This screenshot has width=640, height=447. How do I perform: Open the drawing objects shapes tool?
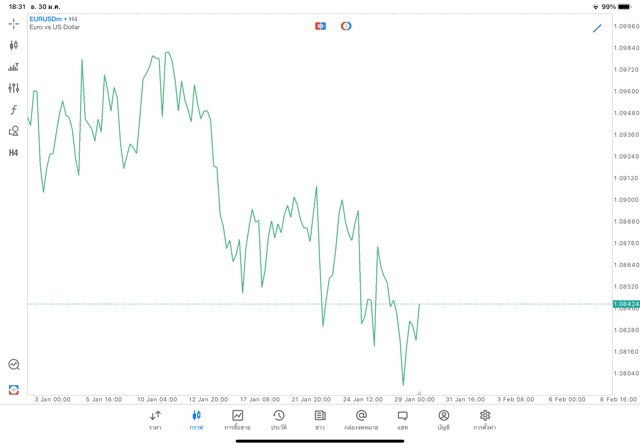[14, 131]
